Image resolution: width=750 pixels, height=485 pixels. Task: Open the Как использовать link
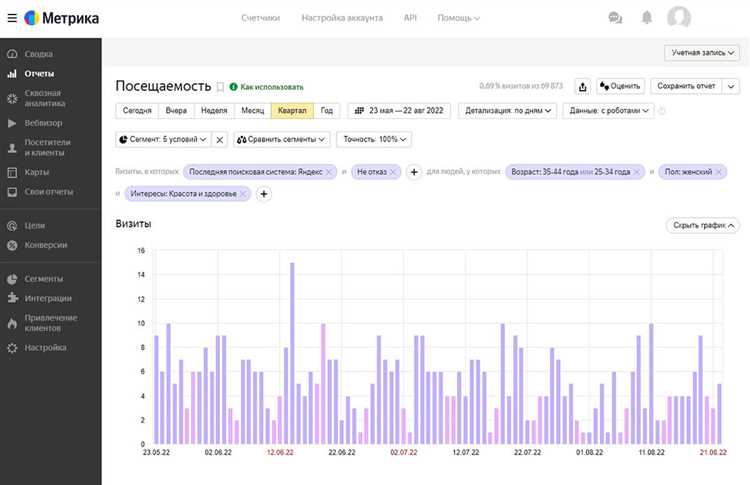pyautogui.click(x=266, y=87)
